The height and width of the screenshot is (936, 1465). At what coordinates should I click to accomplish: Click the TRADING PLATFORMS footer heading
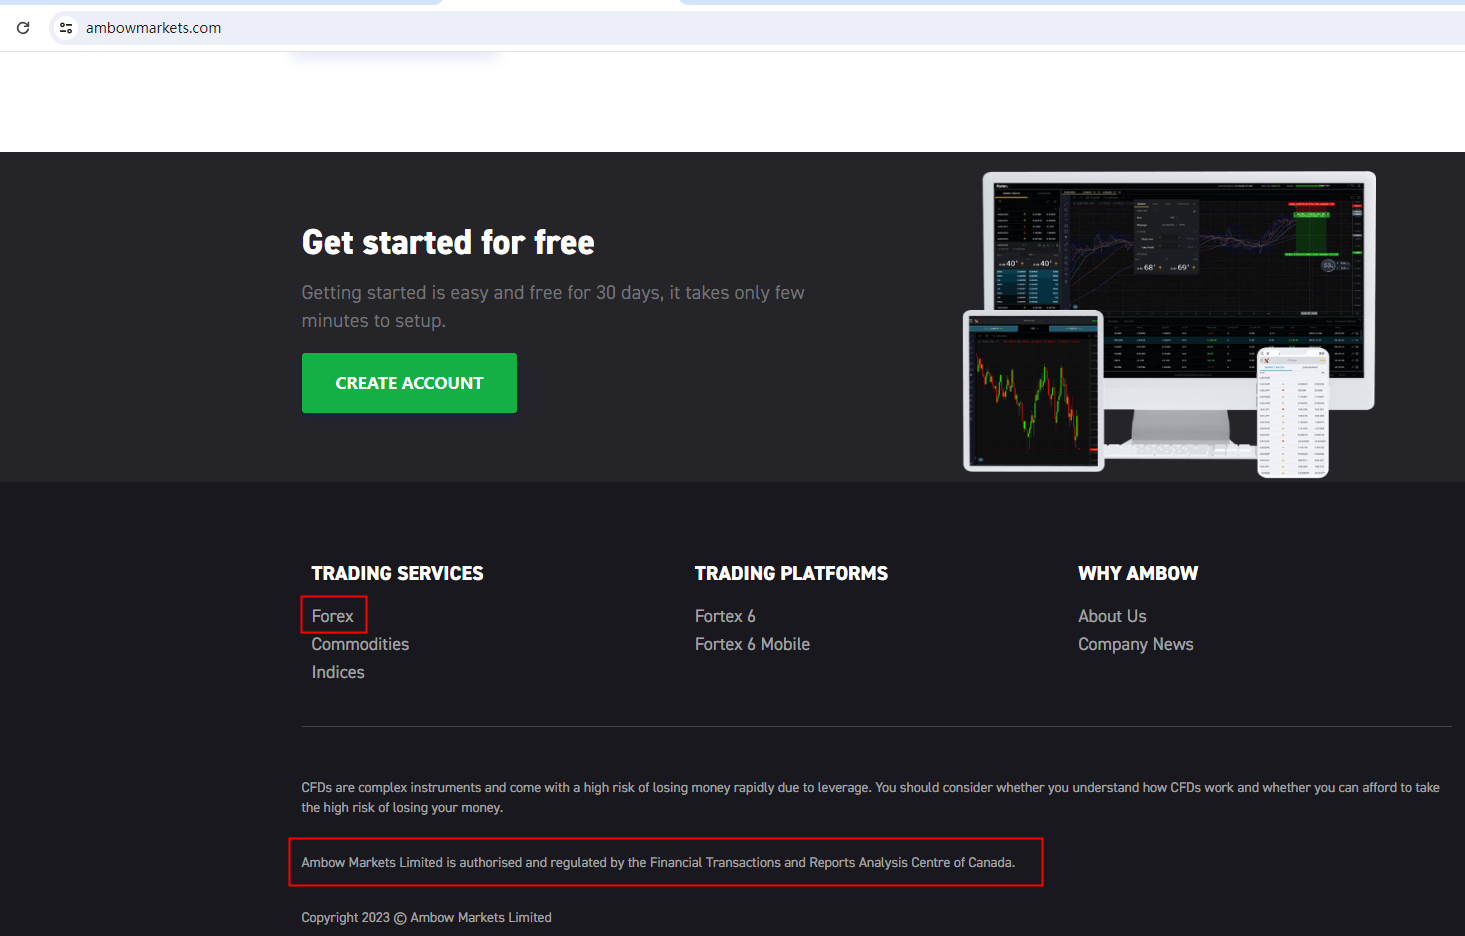coord(791,573)
